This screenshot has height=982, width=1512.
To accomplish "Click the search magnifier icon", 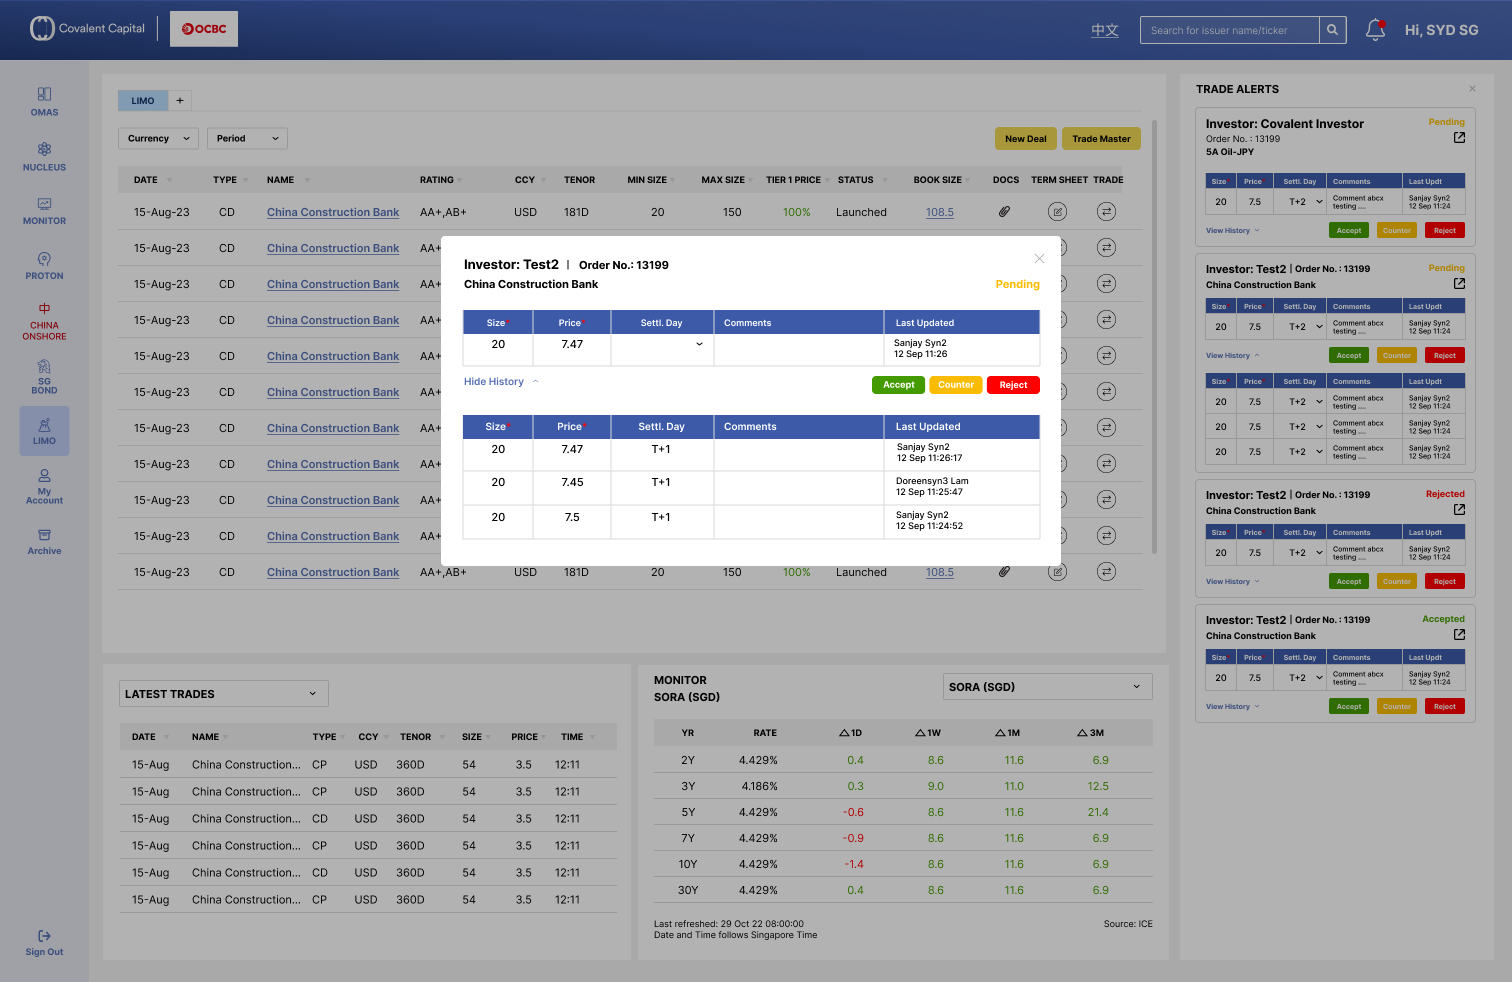I will coord(1332,30).
